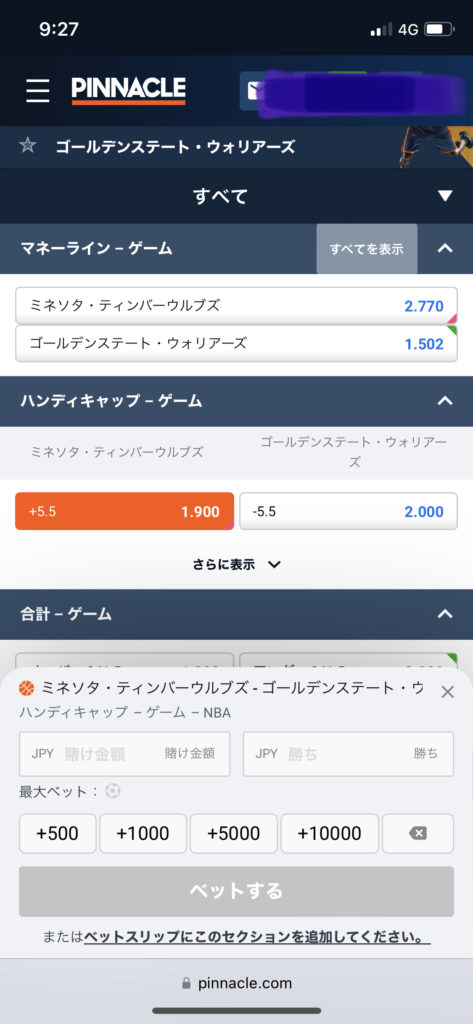The image size is (473, 1024).
Task: Add +1000 to the stake
Action: [143, 833]
